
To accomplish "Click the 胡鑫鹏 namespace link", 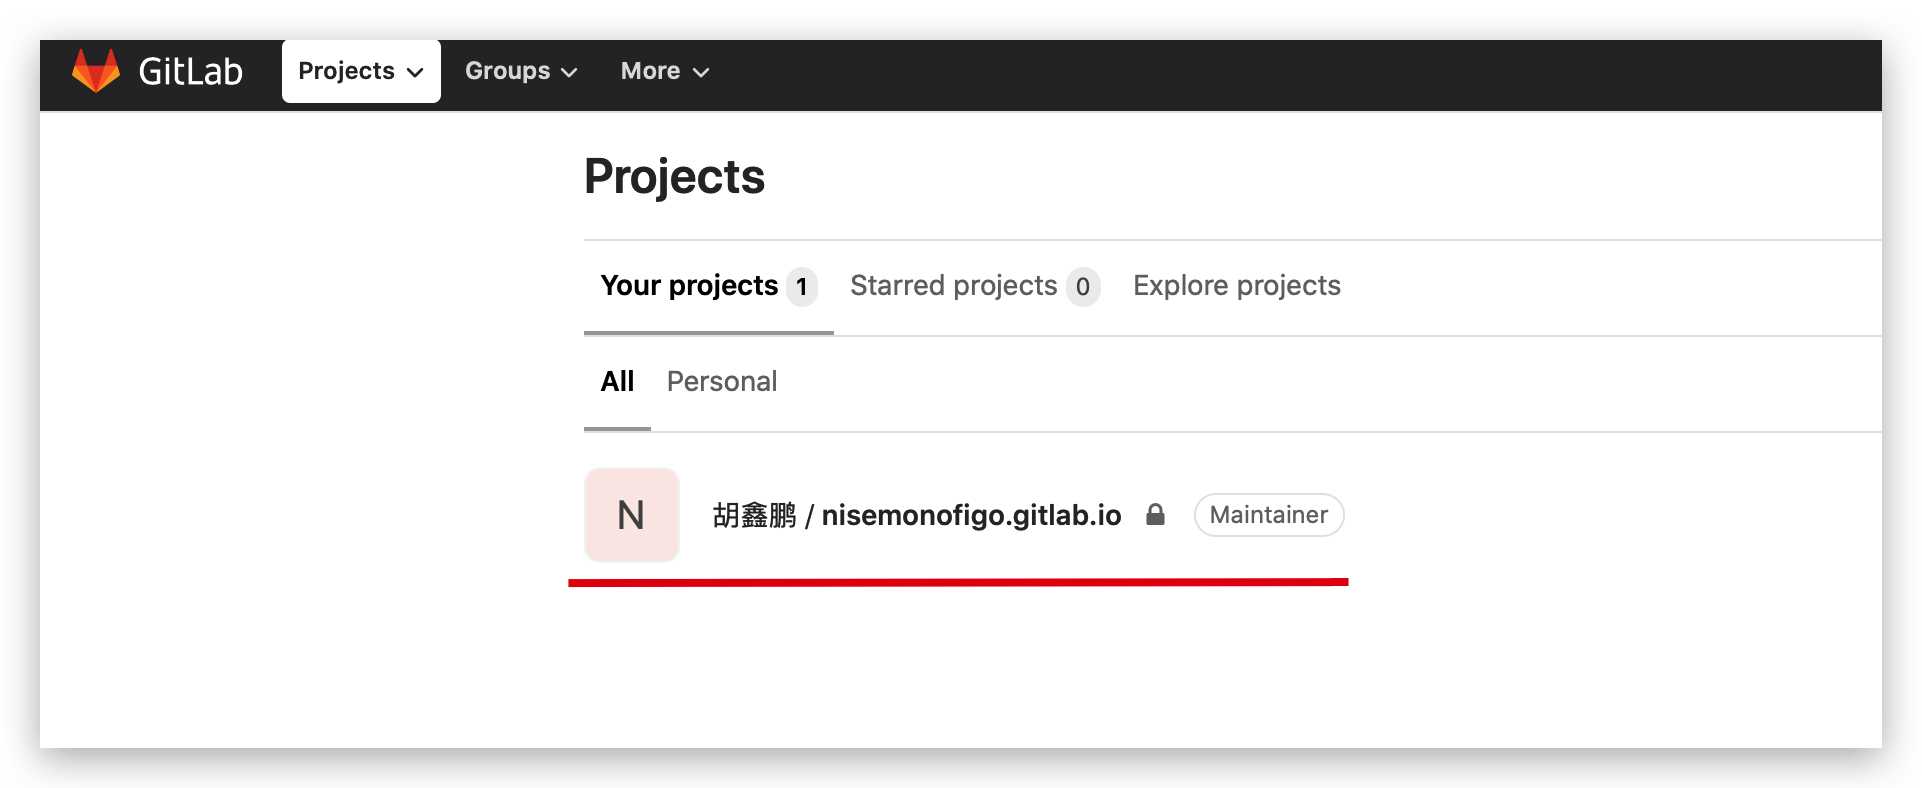I will 755,515.
